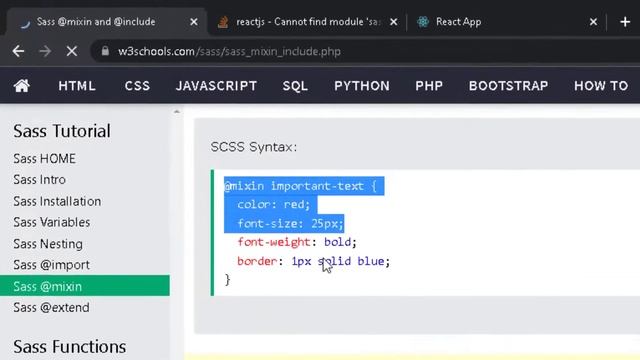This screenshot has width=640, height=360.
Task: Open the PHP tutorial menu item
Action: tap(429, 86)
